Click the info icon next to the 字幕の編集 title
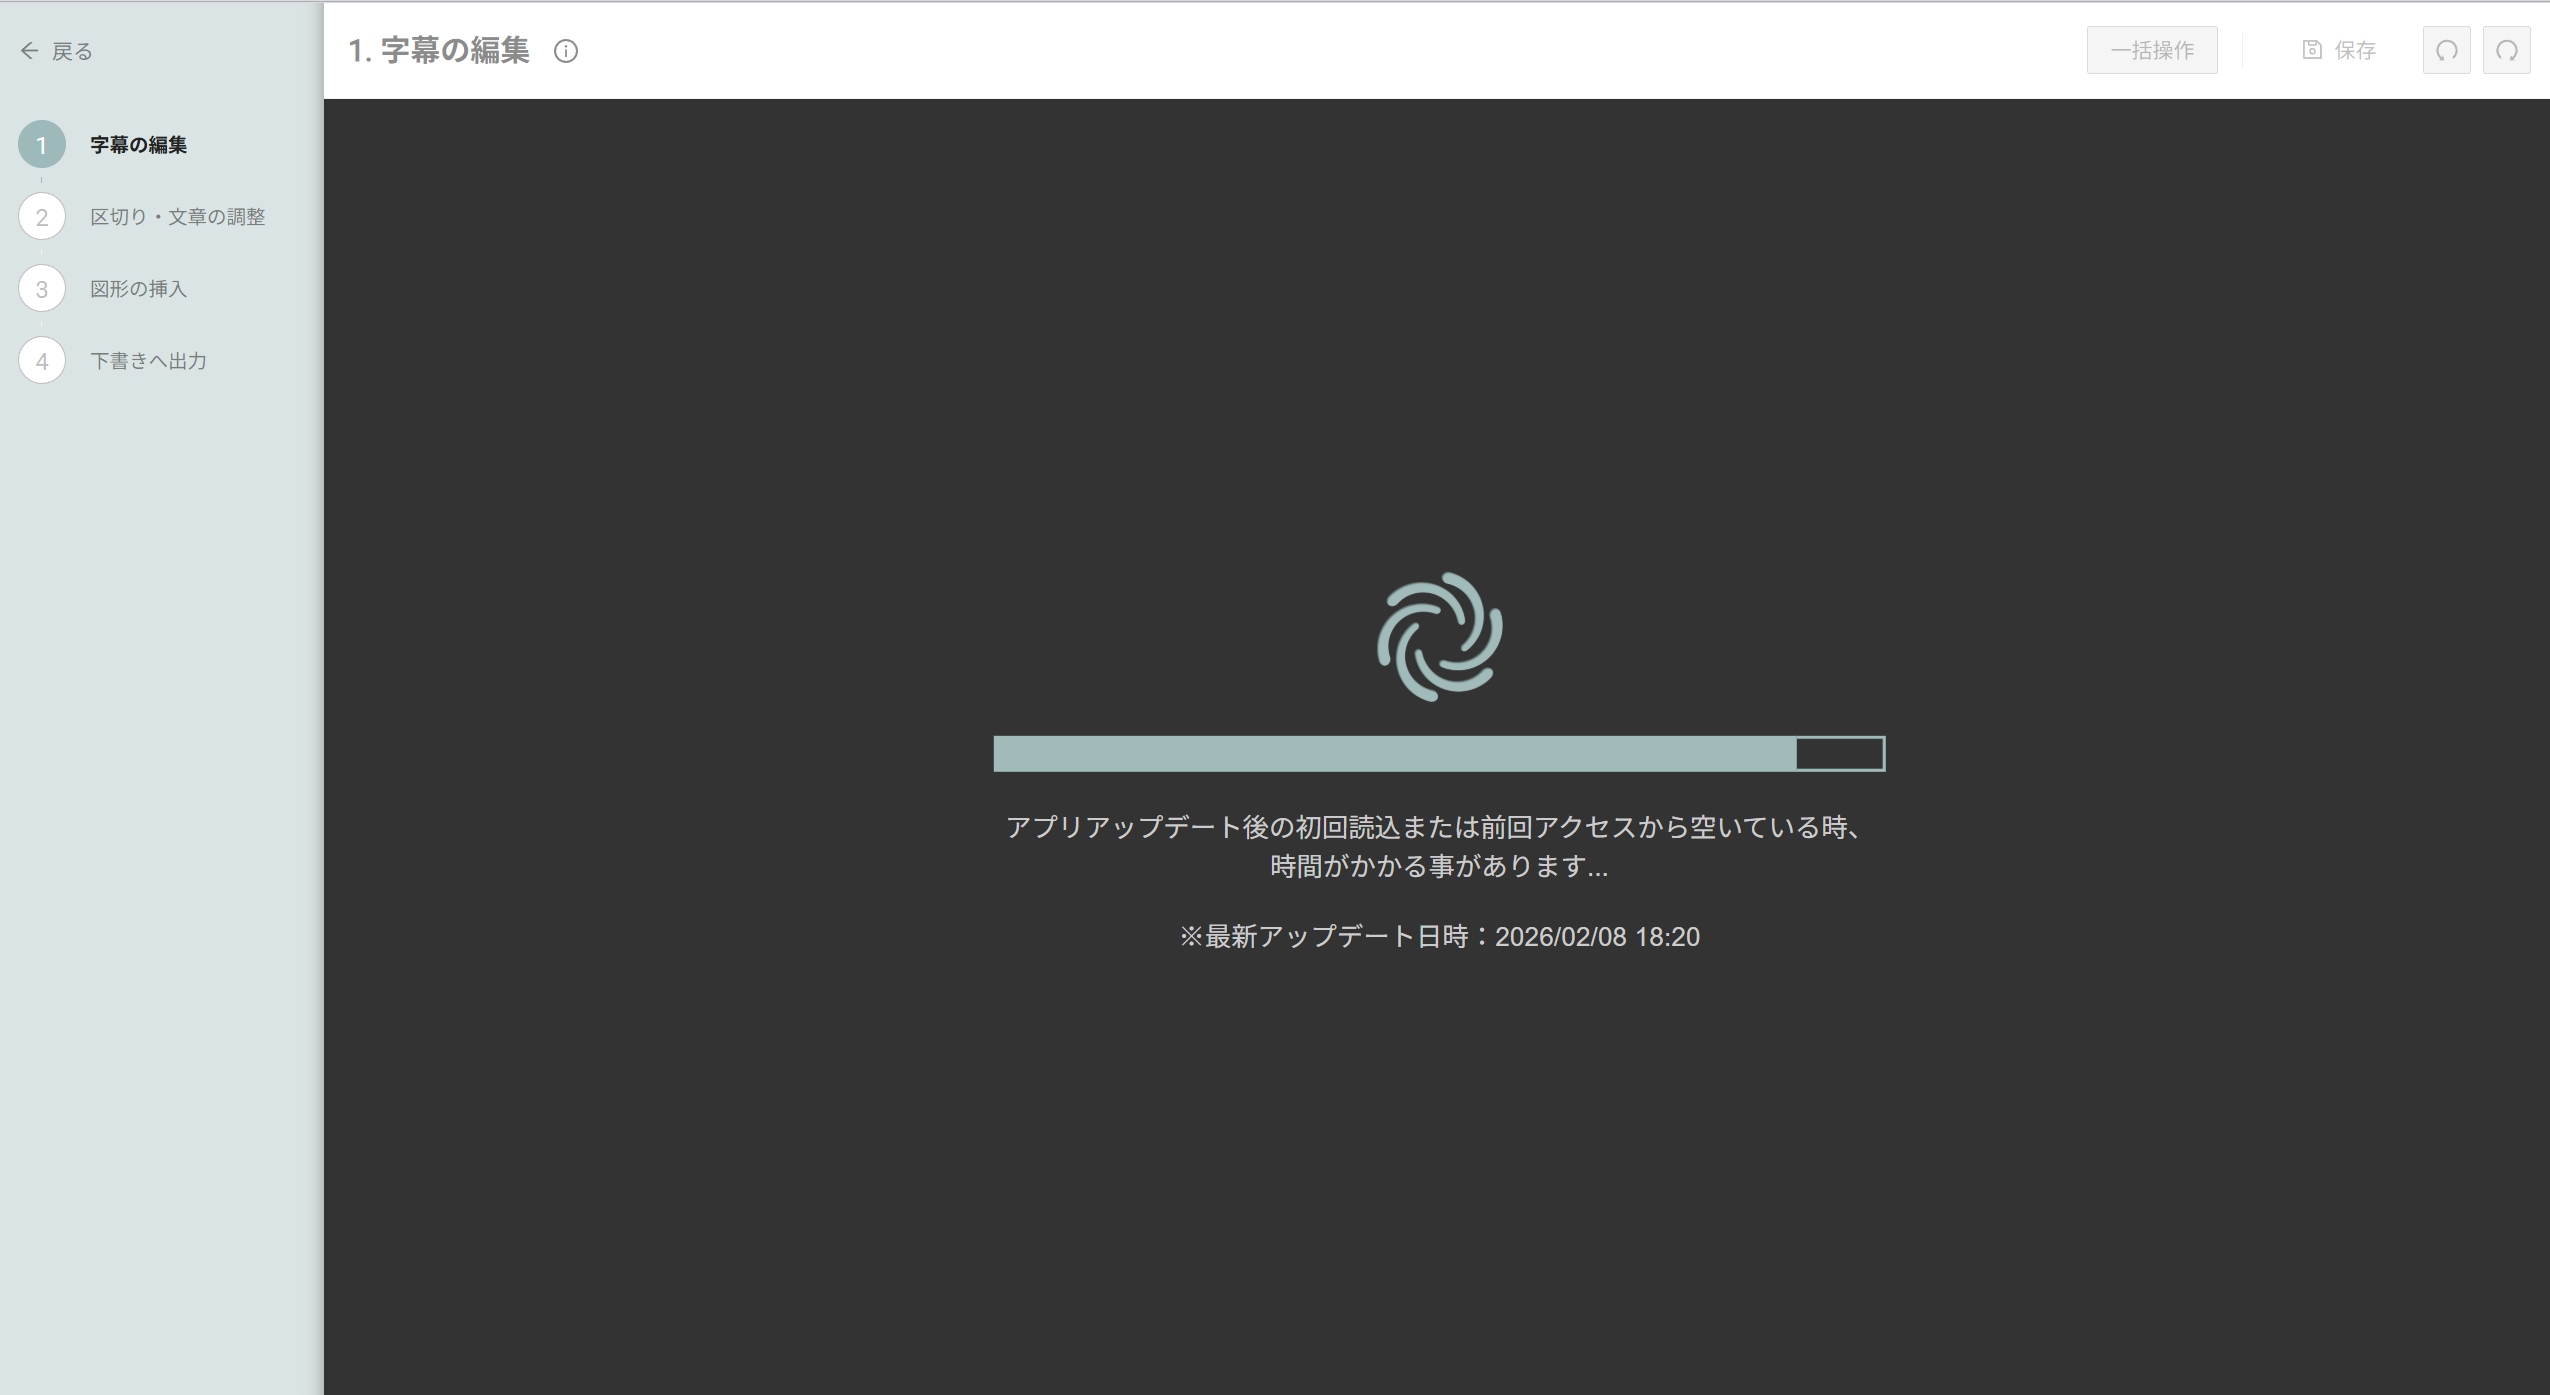 pos(566,51)
